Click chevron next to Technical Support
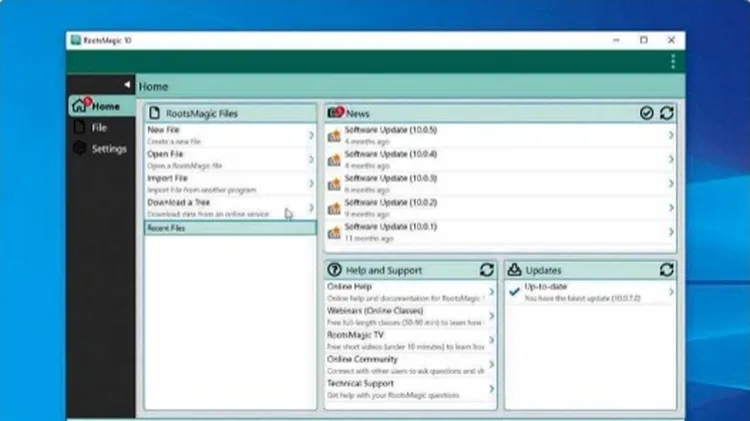Screen dimensions: 750x421 tap(491, 389)
